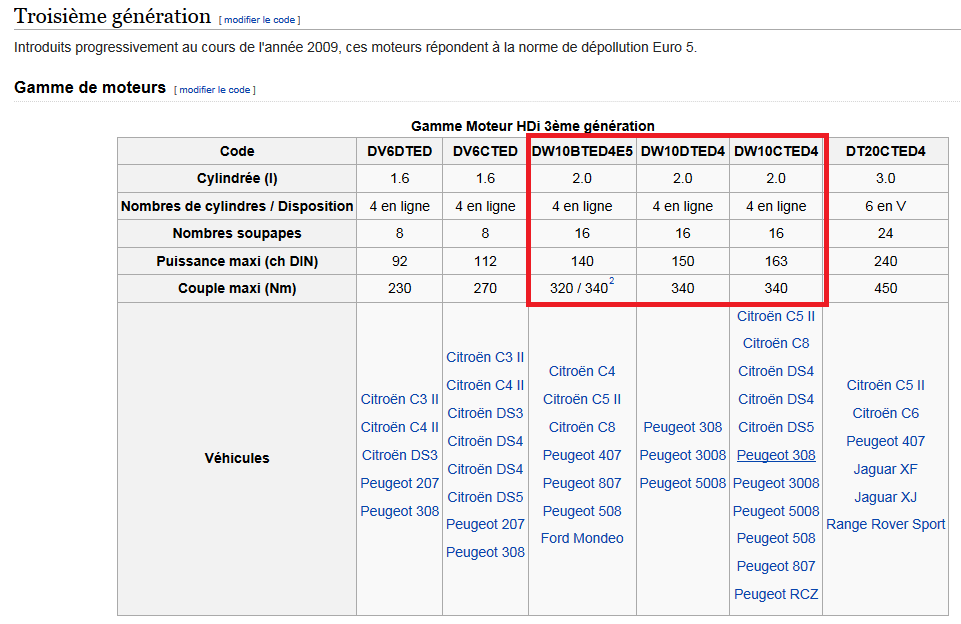Image resolution: width=961 pixels, height=624 pixels.
Task: Select Peugeot 407 in the DT20CTED4 column
Action: 885,441
